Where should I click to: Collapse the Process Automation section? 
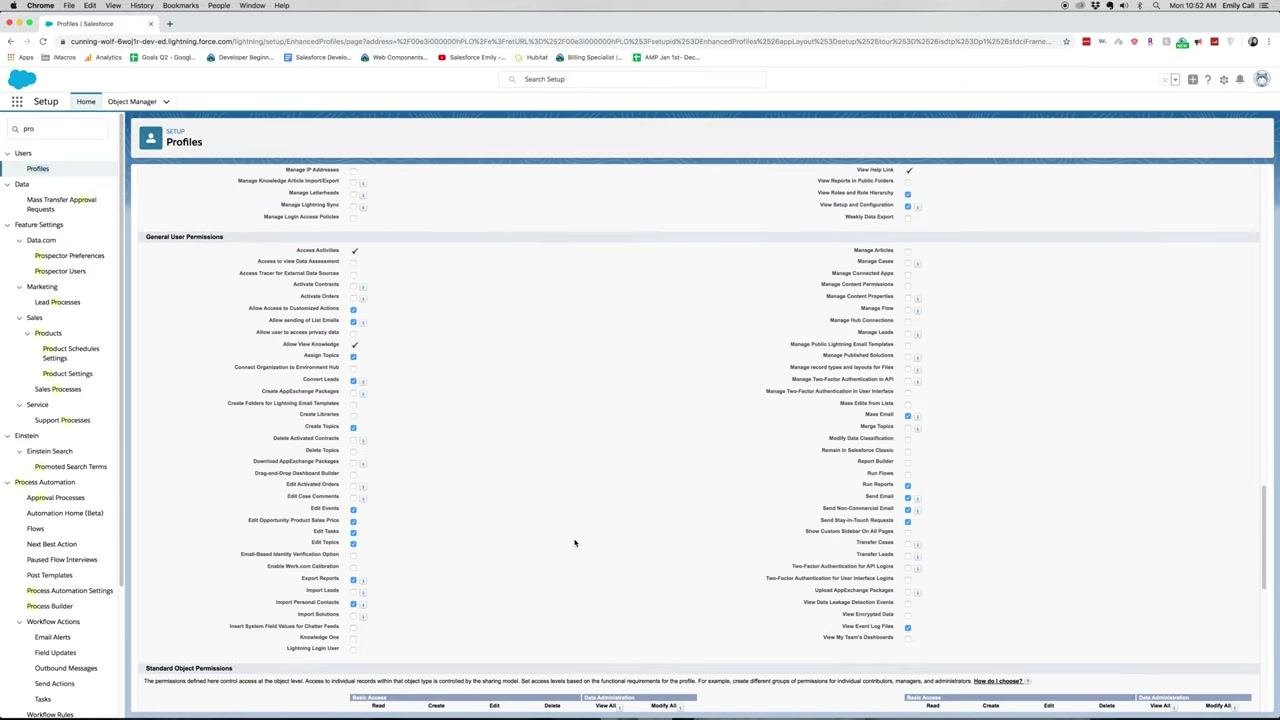[8, 483]
